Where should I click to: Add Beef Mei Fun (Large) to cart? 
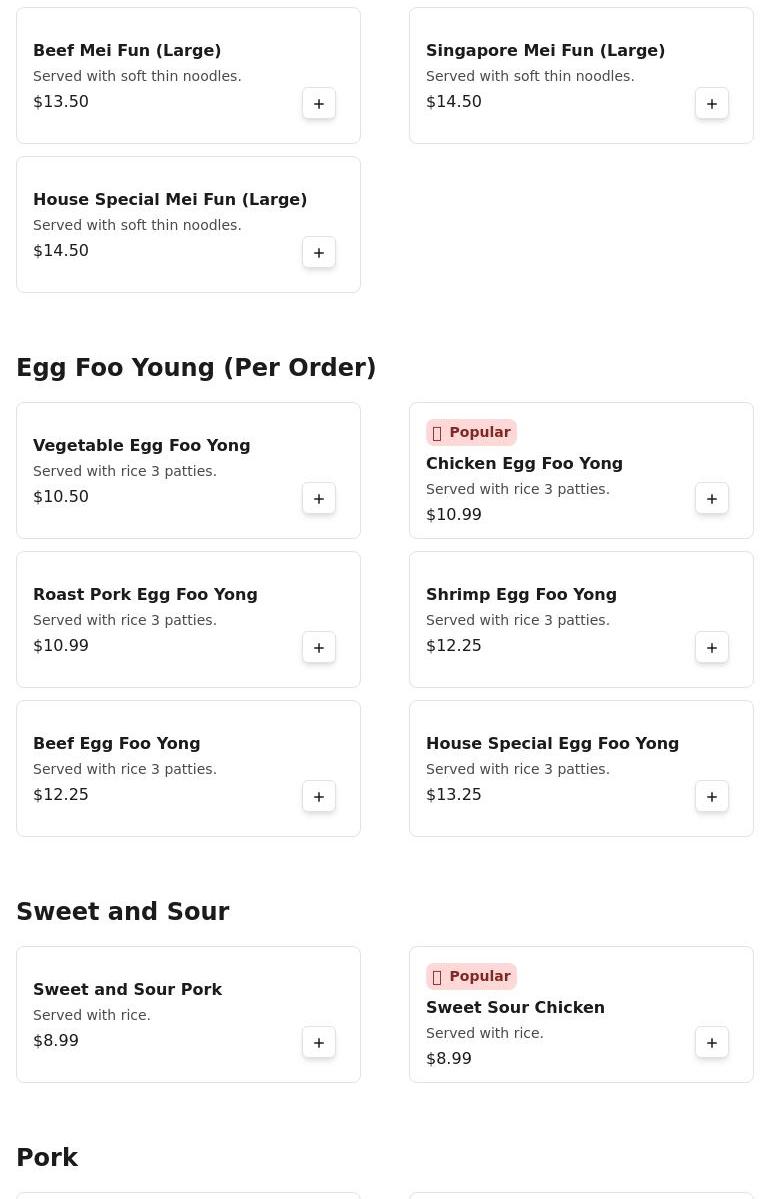[319, 104]
